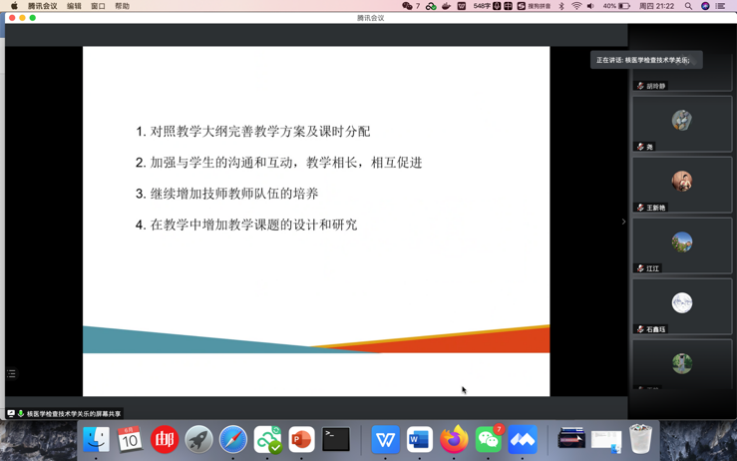Image resolution: width=737 pixels, height=461 pixels.
Task: Select 石鑫珏's participant video tile
Action: [x=682, y=305]
